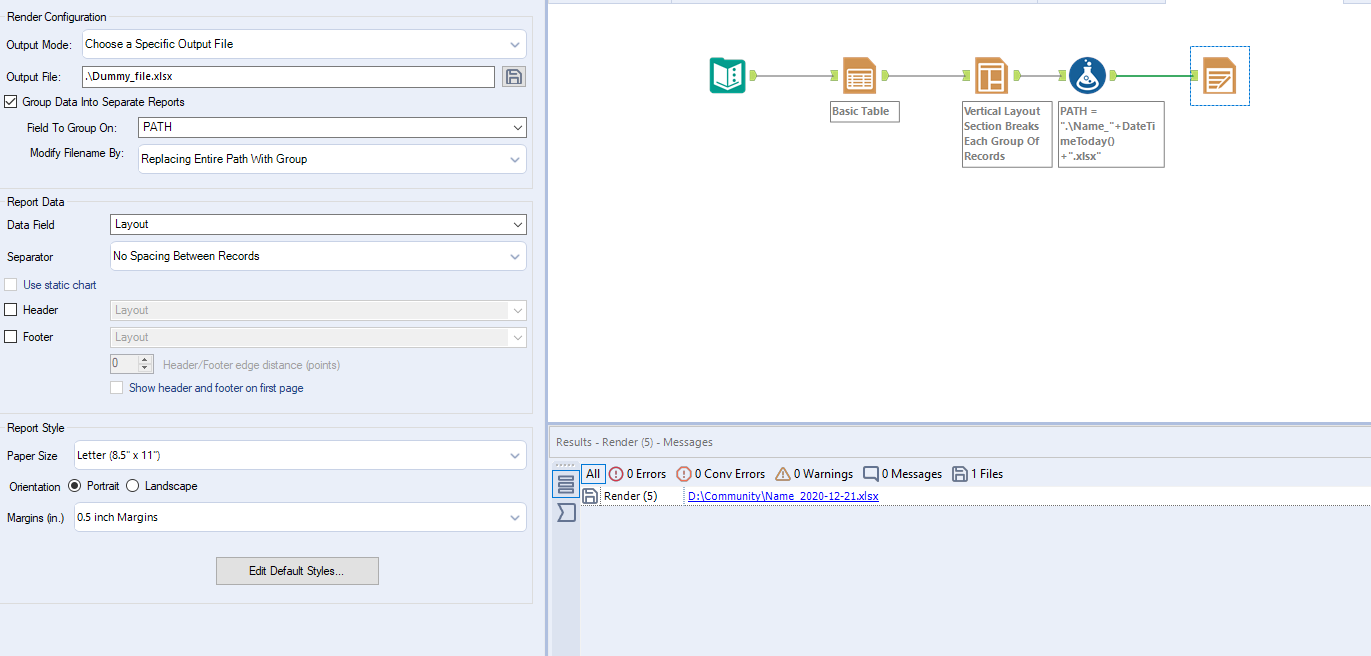Click the Edit Default Styles button
The height and width of the screenshot is (656, 1371).
[297, 570]
